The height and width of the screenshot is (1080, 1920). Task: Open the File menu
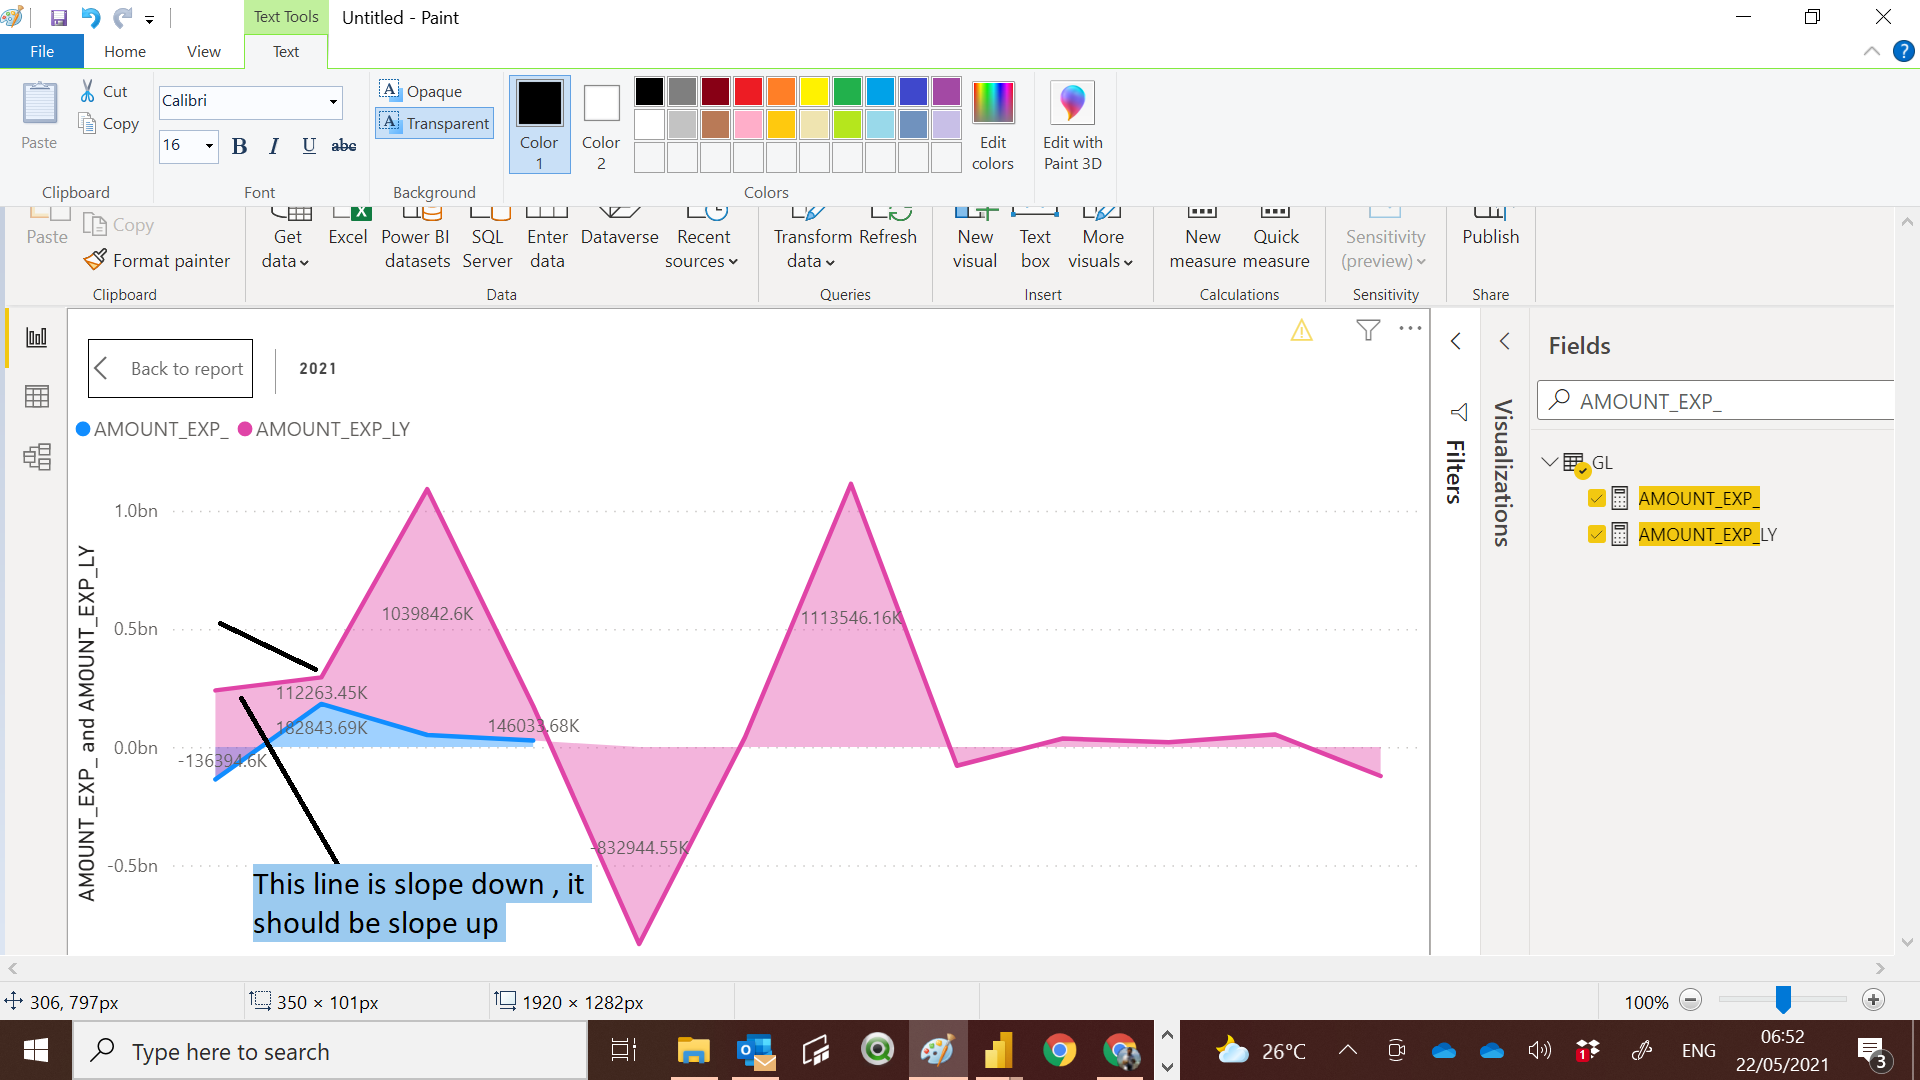click(x=42, y=51)
